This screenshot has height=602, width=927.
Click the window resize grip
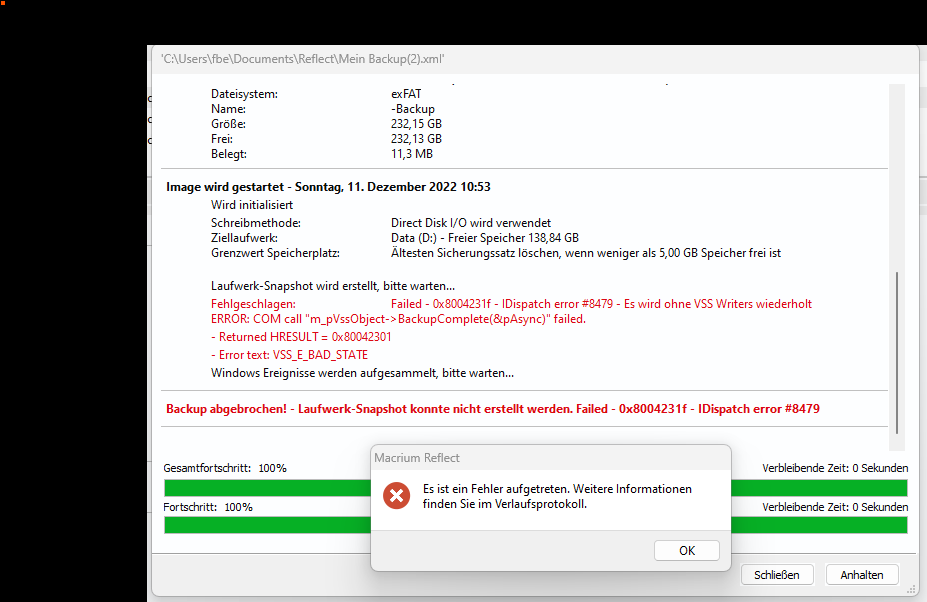tap(910, 590)
